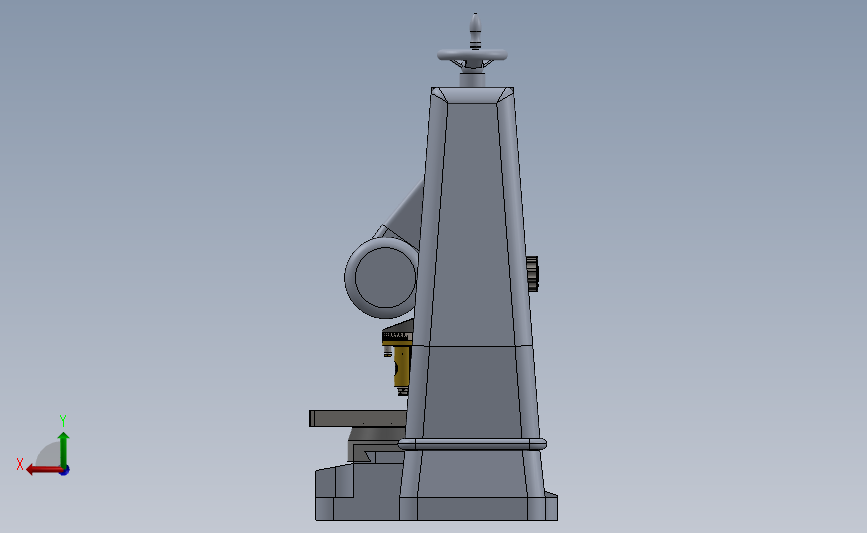The image size is (867, 533).
Task: Pick the pointed finial above the handwheel
Action: 475,32
